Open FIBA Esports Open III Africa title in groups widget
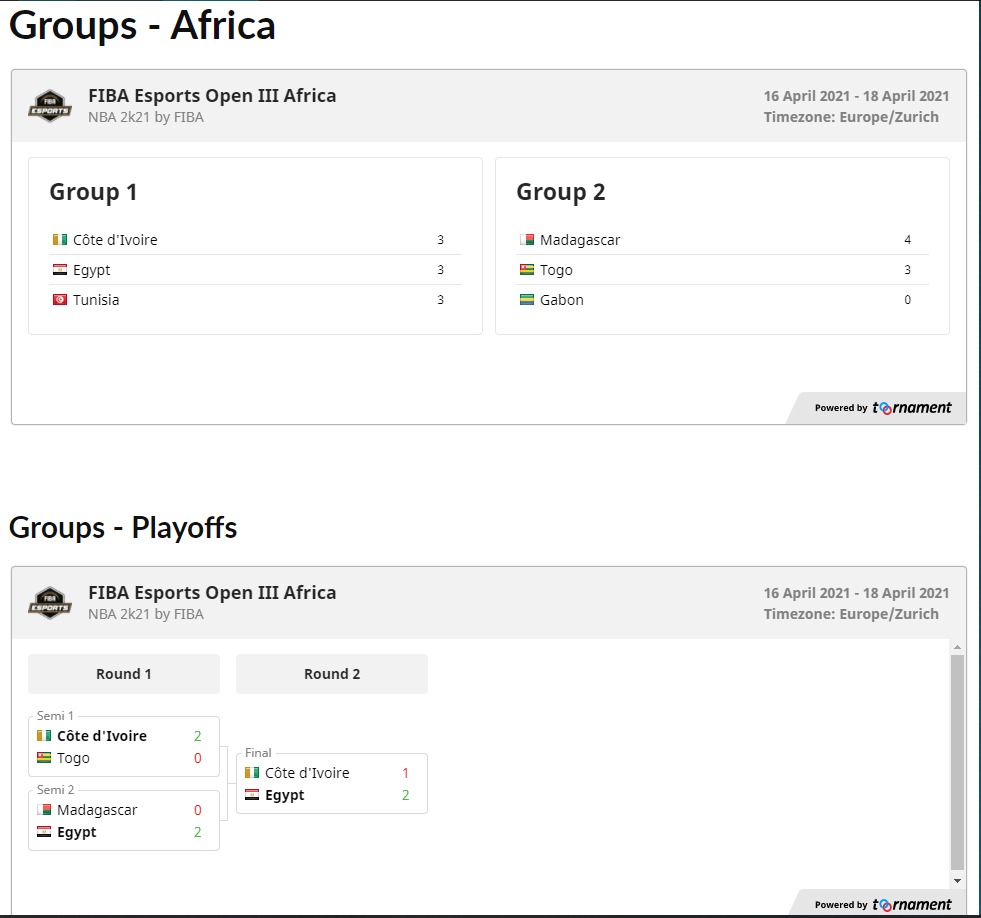This screenshot has width=981, height=918. click(x=212, y=96)
